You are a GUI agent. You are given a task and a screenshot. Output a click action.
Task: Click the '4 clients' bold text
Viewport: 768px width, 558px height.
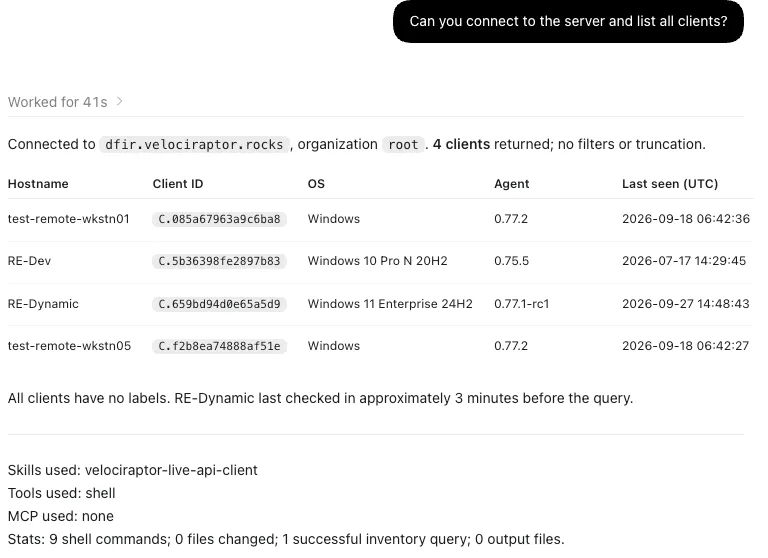pos(461,144)
